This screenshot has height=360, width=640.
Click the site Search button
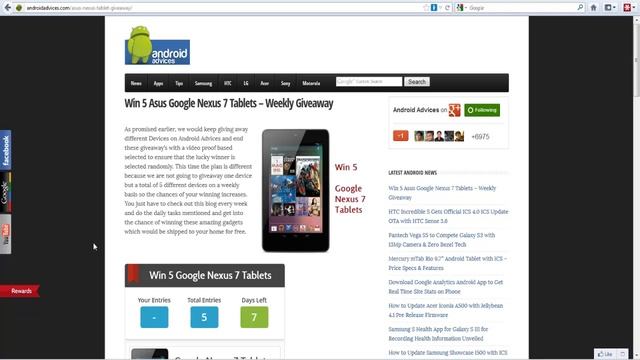[x=417, y=82]
